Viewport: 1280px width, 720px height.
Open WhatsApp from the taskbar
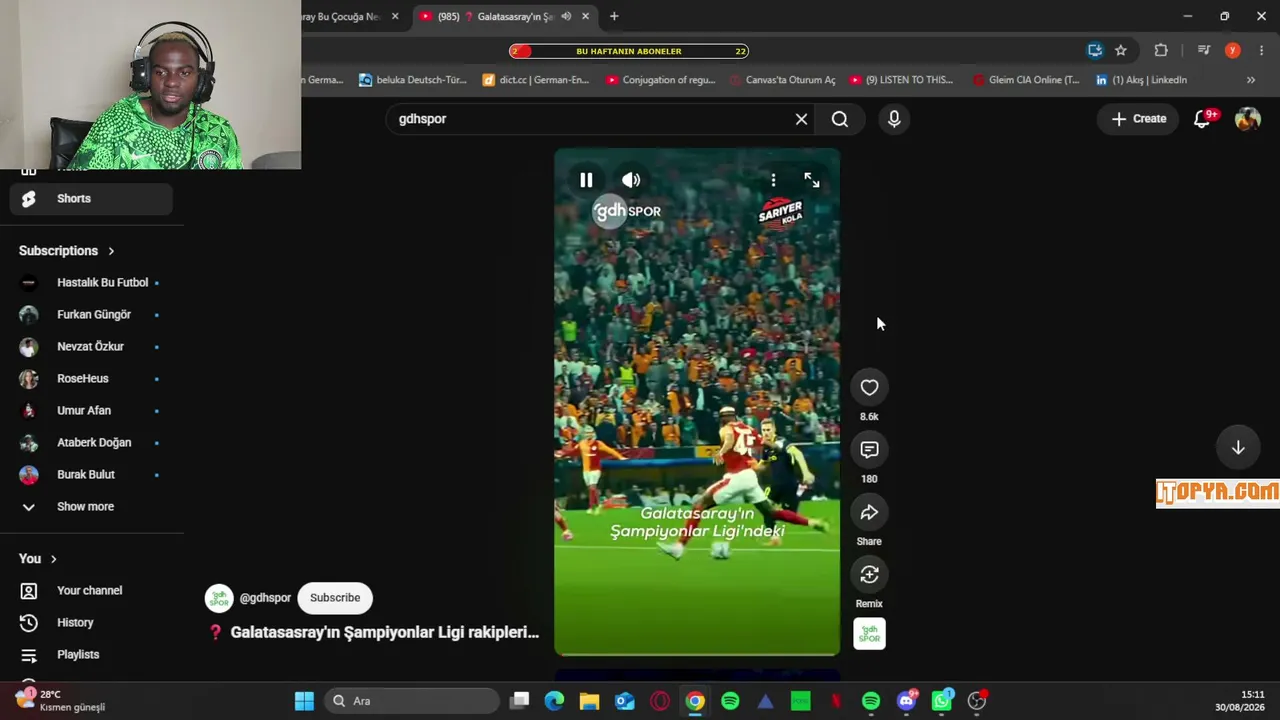tap(942, 701)
